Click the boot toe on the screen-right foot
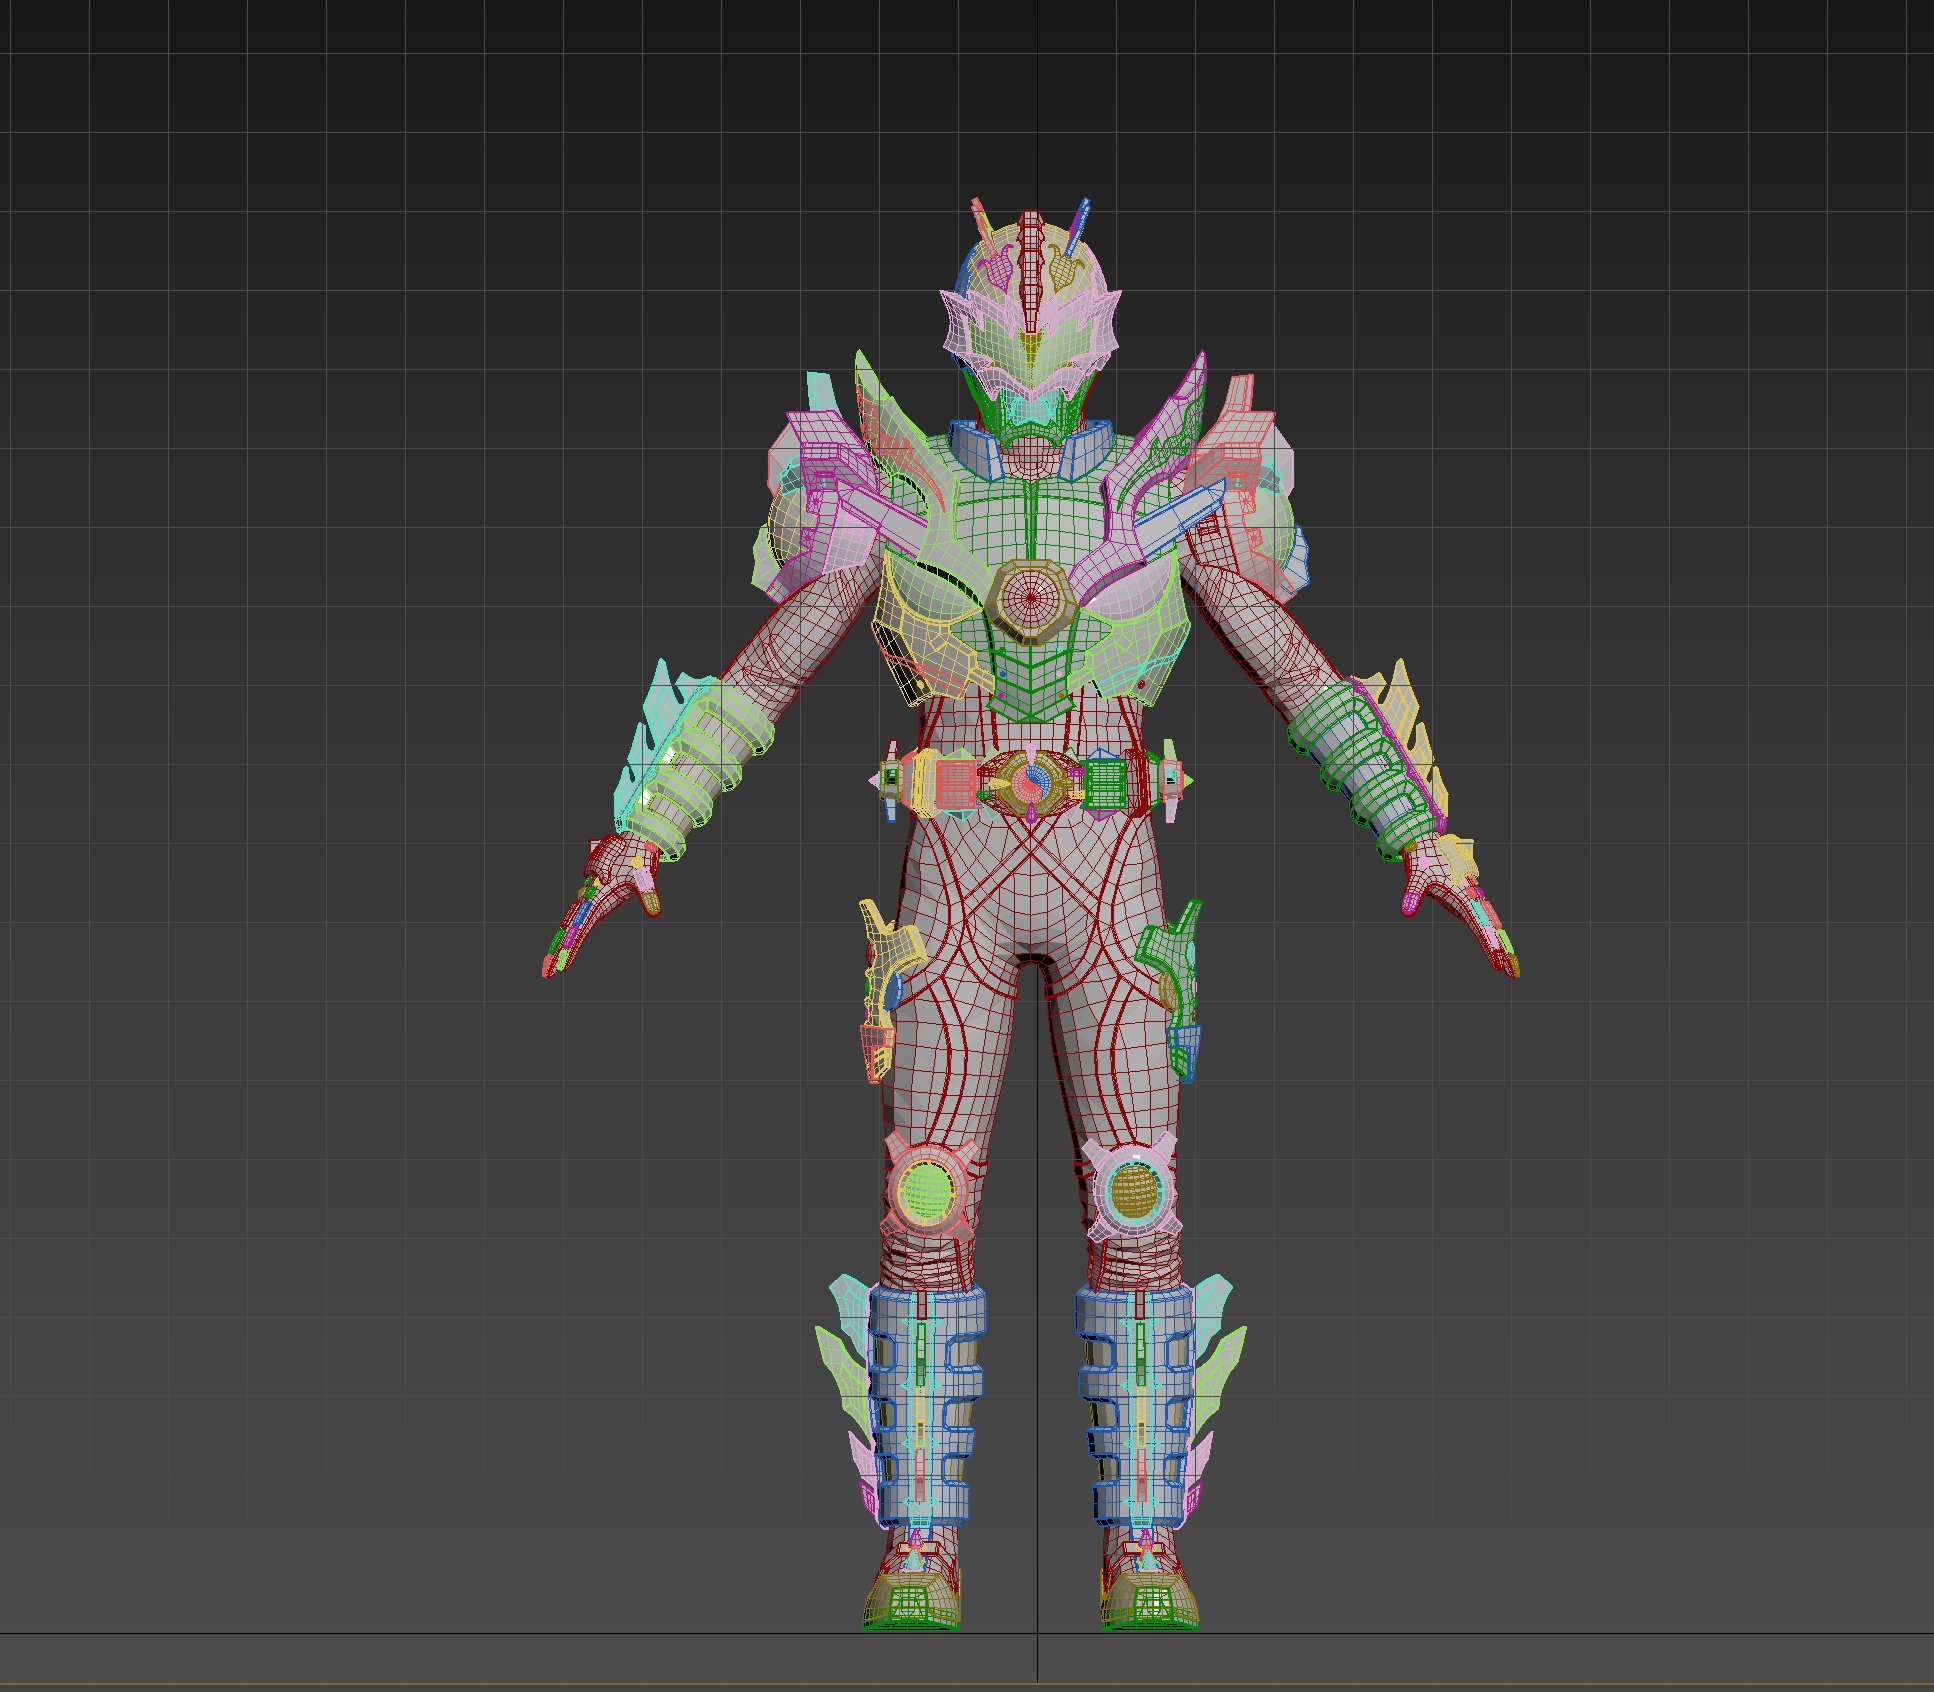The width and height of the screenshot is (1934, 1692). pos(1150,1602)
